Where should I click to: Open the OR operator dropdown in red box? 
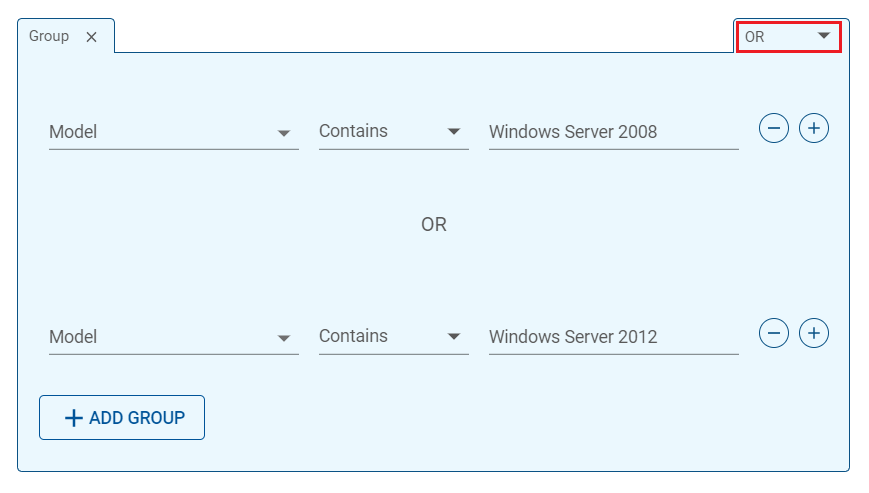pyautogui.click(x=789, y=37)
